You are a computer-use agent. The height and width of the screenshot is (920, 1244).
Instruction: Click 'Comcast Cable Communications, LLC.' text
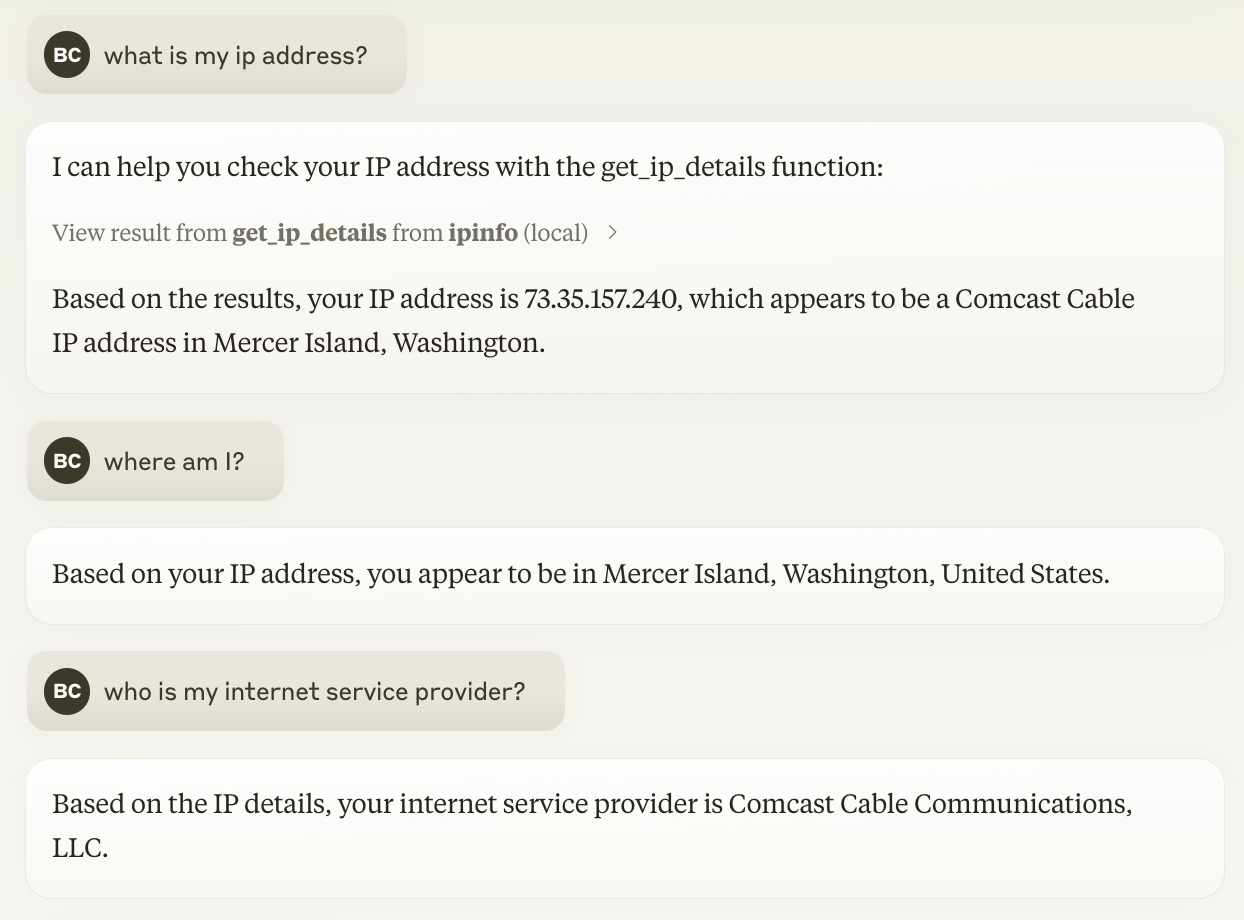[x=935, y=803]
